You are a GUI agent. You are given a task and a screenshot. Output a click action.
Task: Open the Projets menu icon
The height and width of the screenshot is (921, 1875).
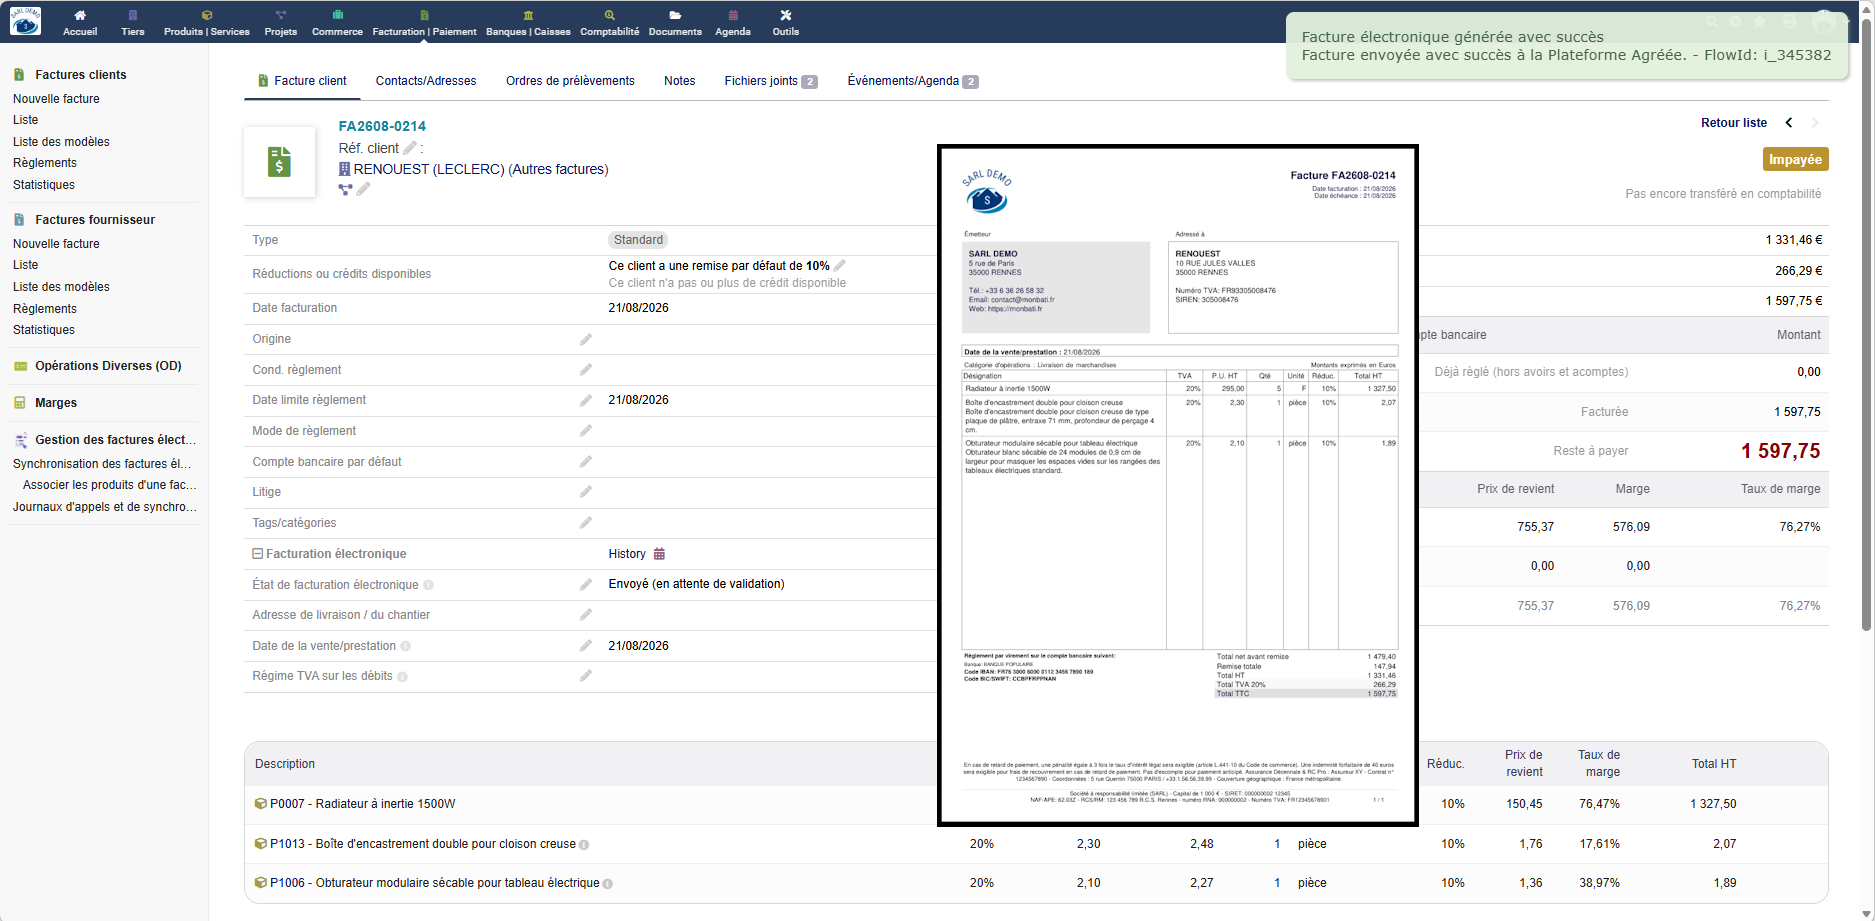click(x=281, y=15)
